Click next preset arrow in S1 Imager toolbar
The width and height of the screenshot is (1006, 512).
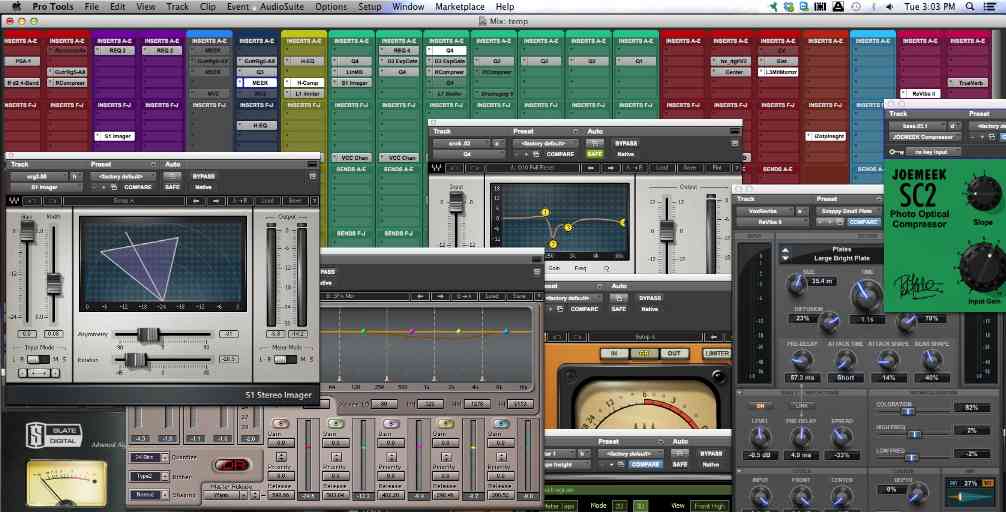[217, 201]
